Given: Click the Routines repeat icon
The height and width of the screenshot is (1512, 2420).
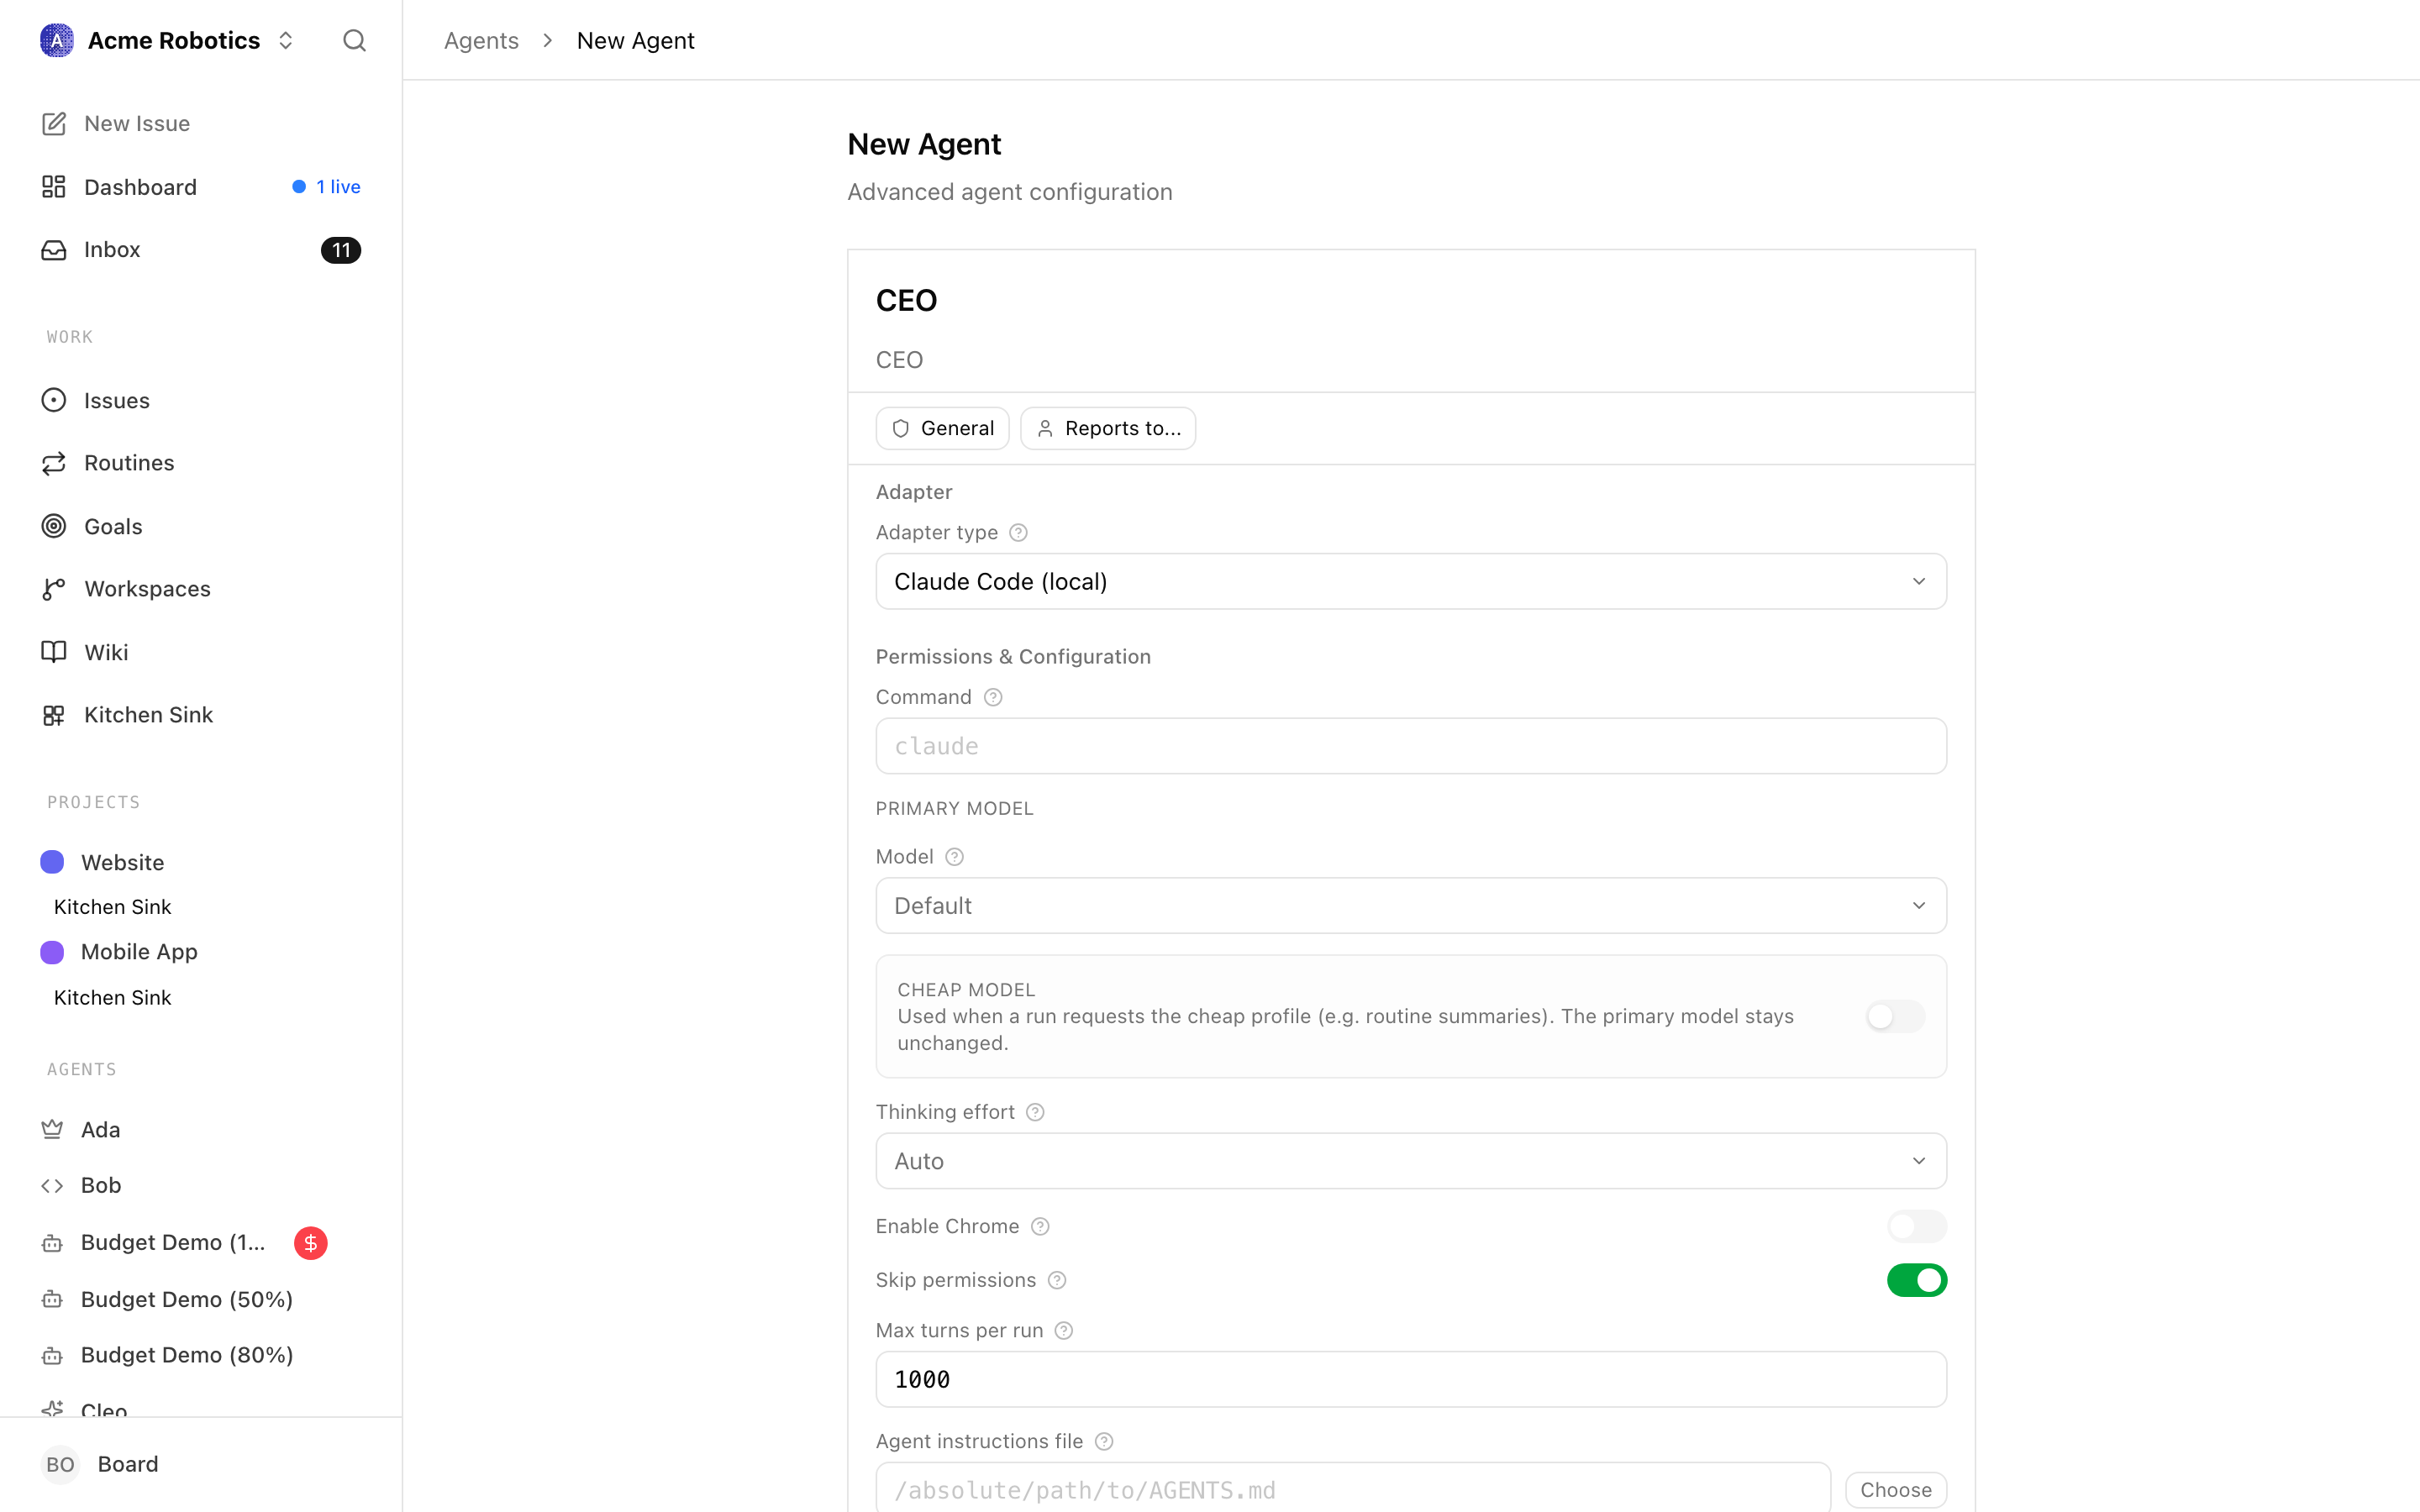Looking at the screenshot, I should [54, 463].
